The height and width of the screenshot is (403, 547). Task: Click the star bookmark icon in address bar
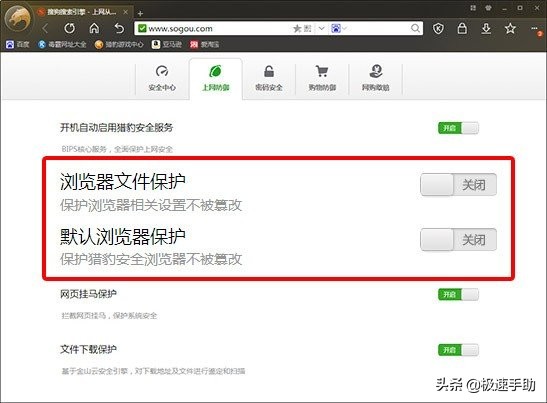pos(297,28)
